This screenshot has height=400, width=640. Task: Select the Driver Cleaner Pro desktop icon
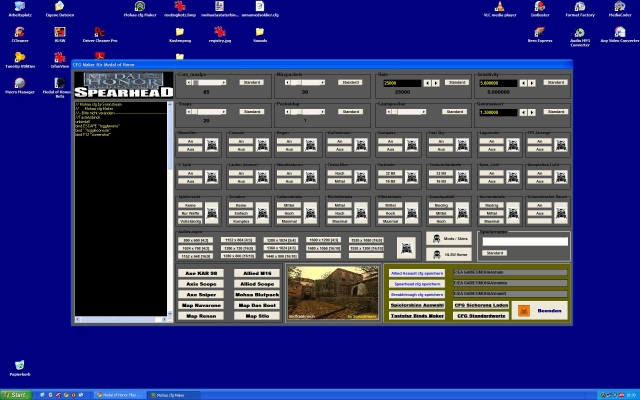pos(100,35)
